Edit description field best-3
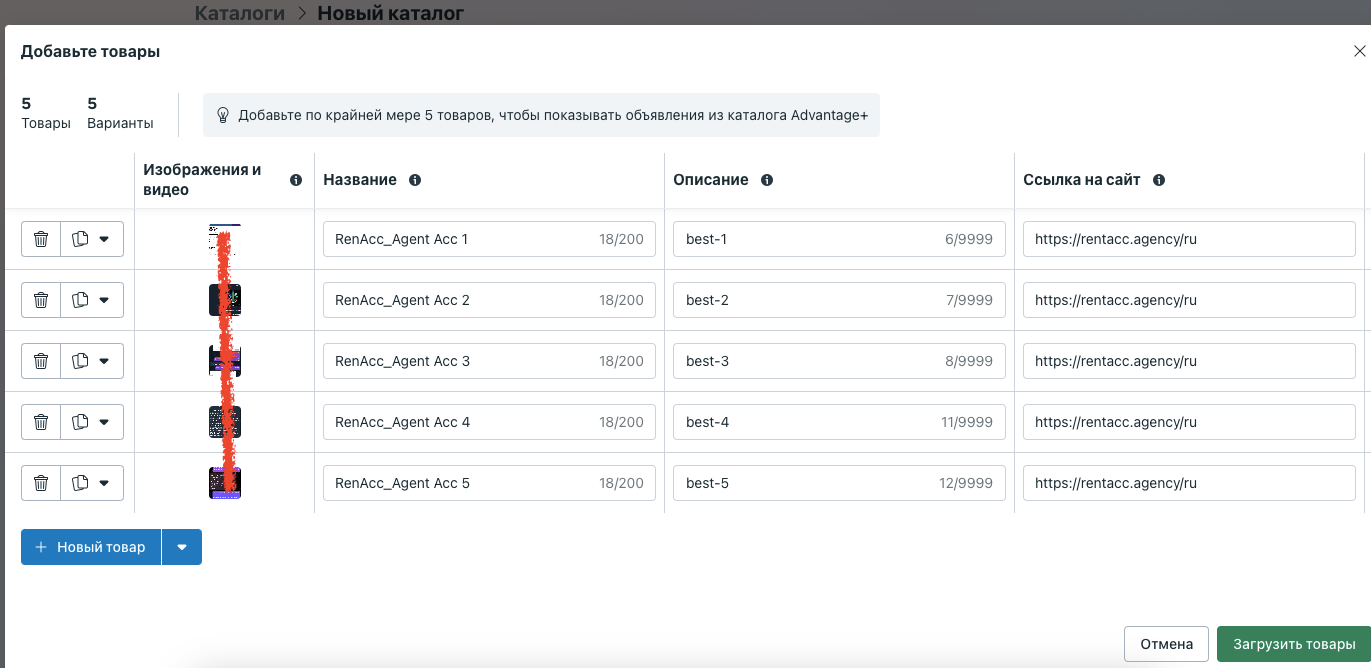The image size is (1371, 668). point(839,361)
